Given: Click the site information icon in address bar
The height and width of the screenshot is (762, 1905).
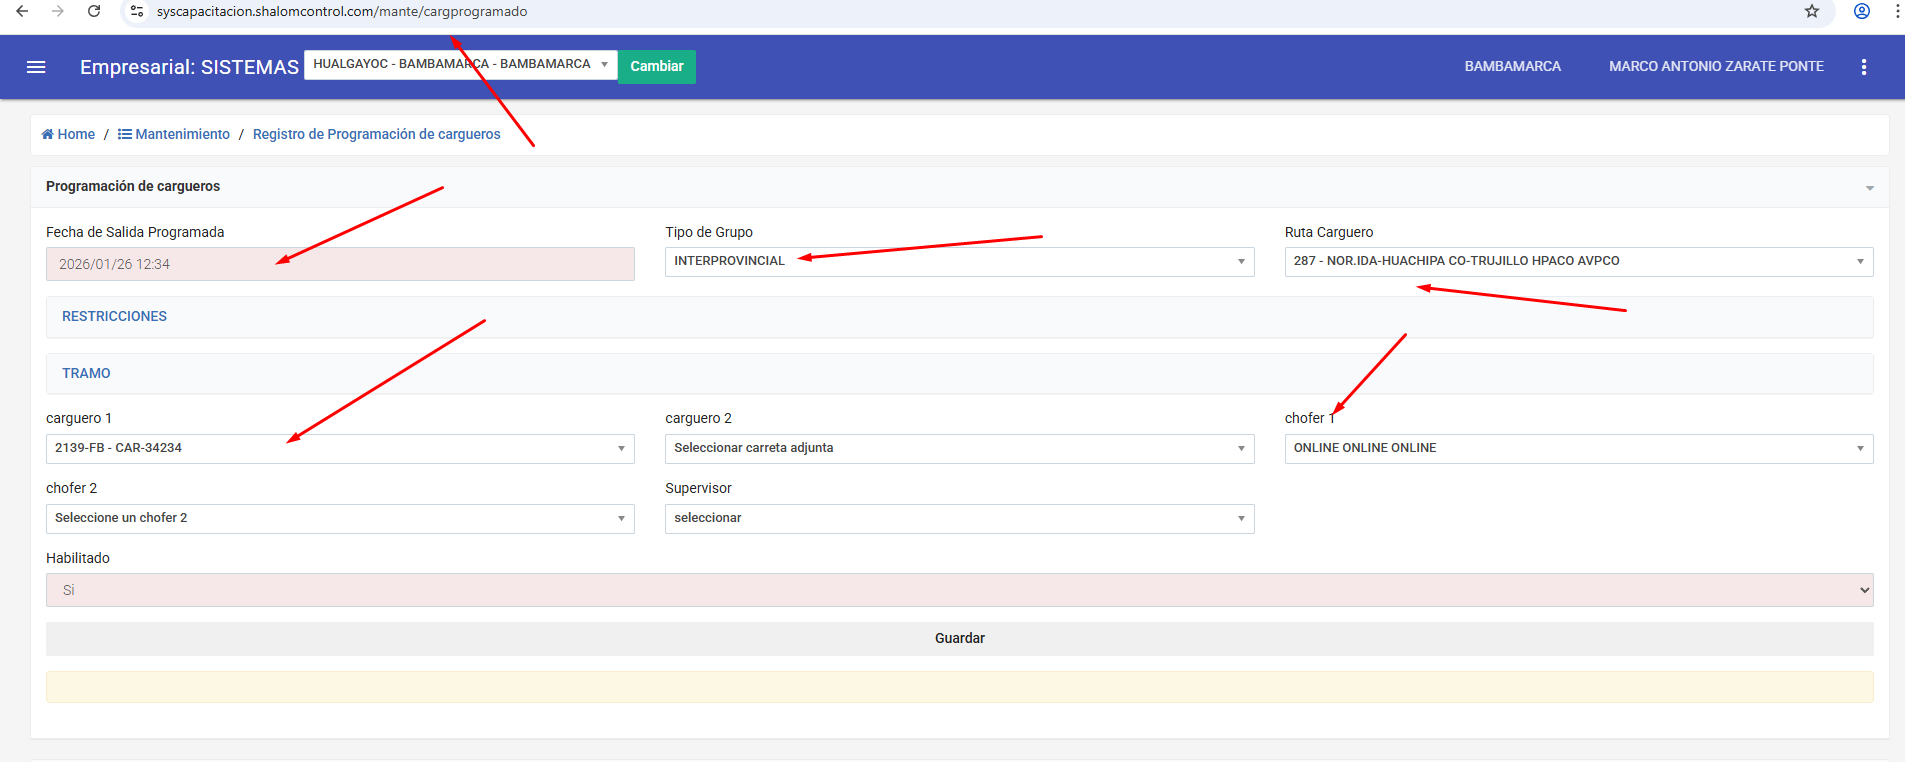Looking at the screenshot, I should [x=137, y=11].
